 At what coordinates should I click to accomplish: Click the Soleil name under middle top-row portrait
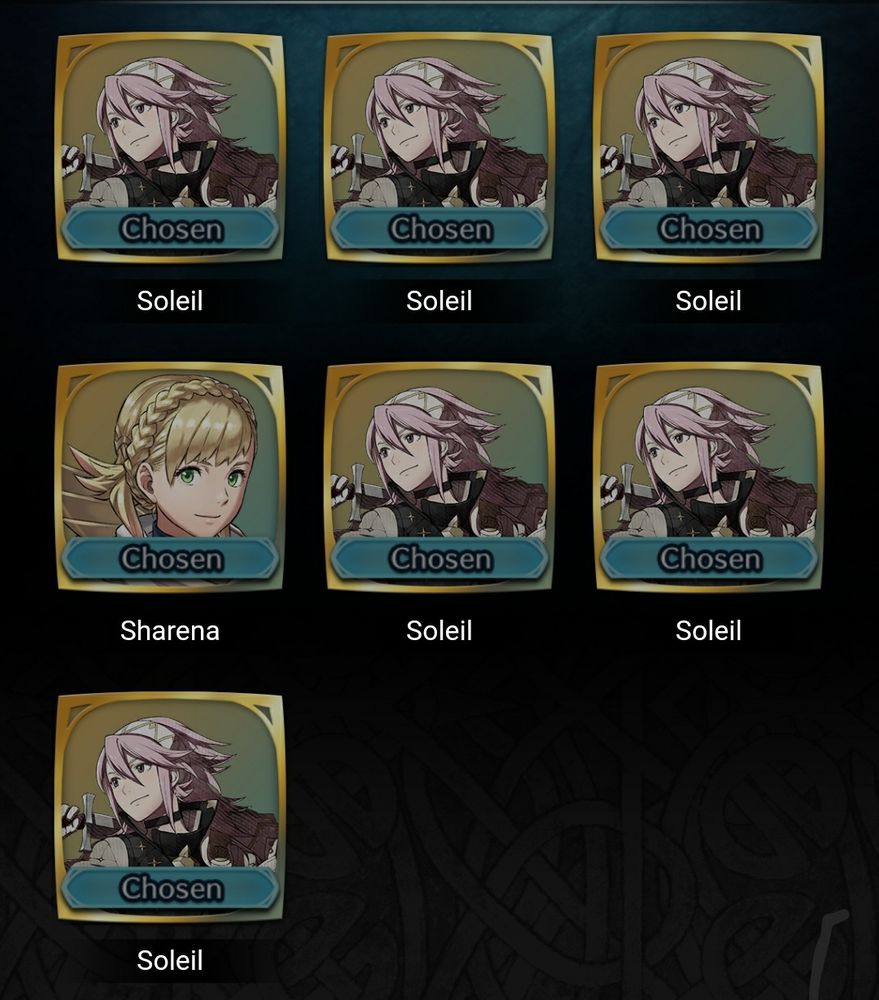[x=439, y=301]
